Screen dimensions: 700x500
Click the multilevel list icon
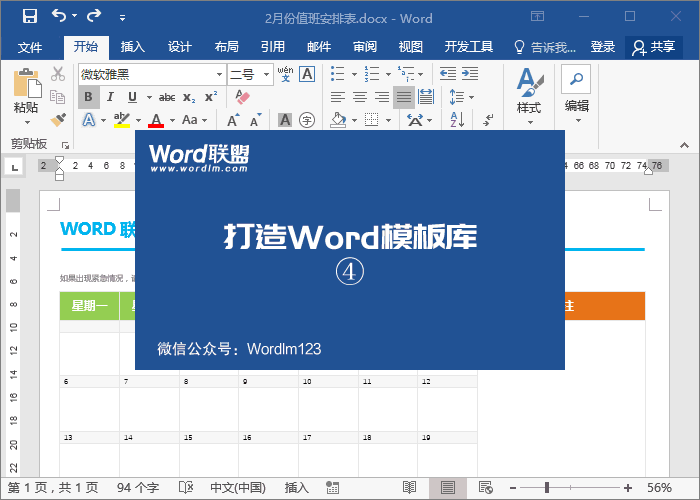pyautogui.click(x=406, y=74)
